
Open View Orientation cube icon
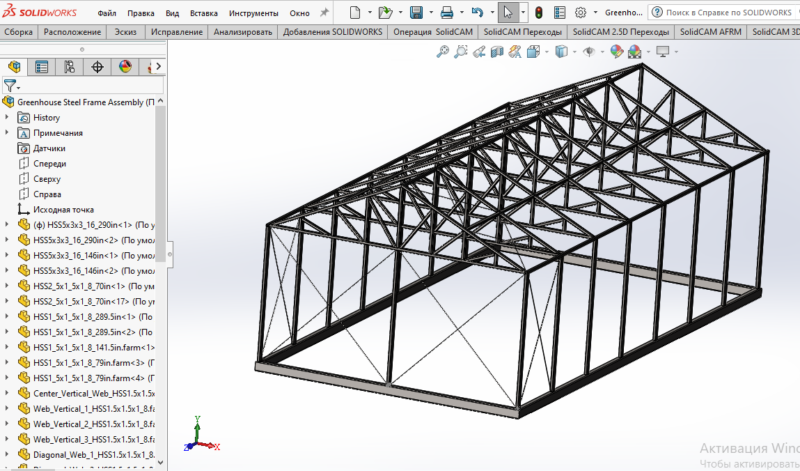tap(533, 52)
